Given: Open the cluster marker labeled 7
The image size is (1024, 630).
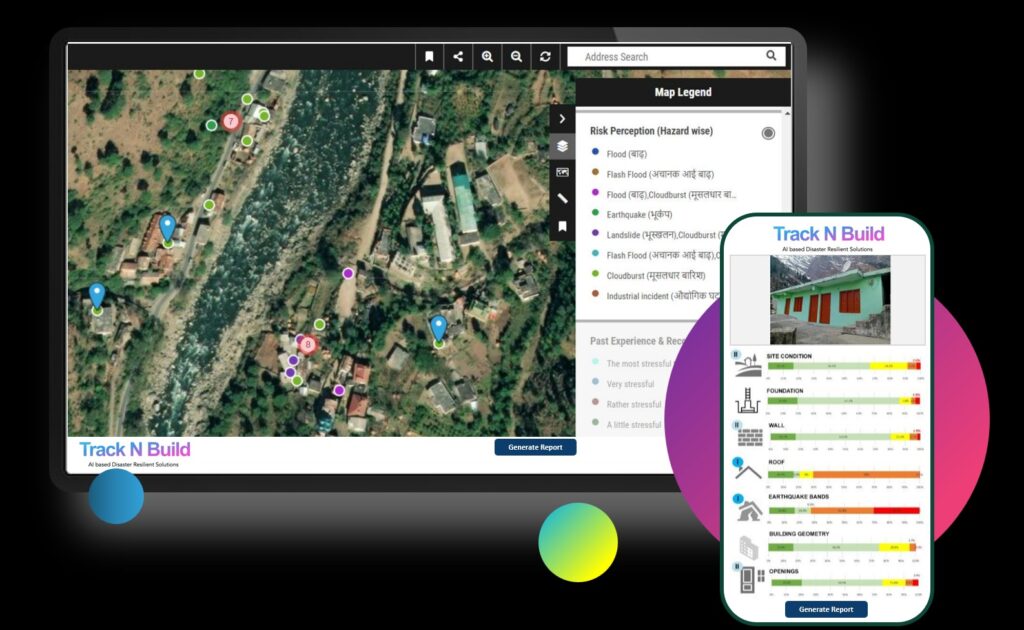Looking at the screenshot, I should point(231,121).
